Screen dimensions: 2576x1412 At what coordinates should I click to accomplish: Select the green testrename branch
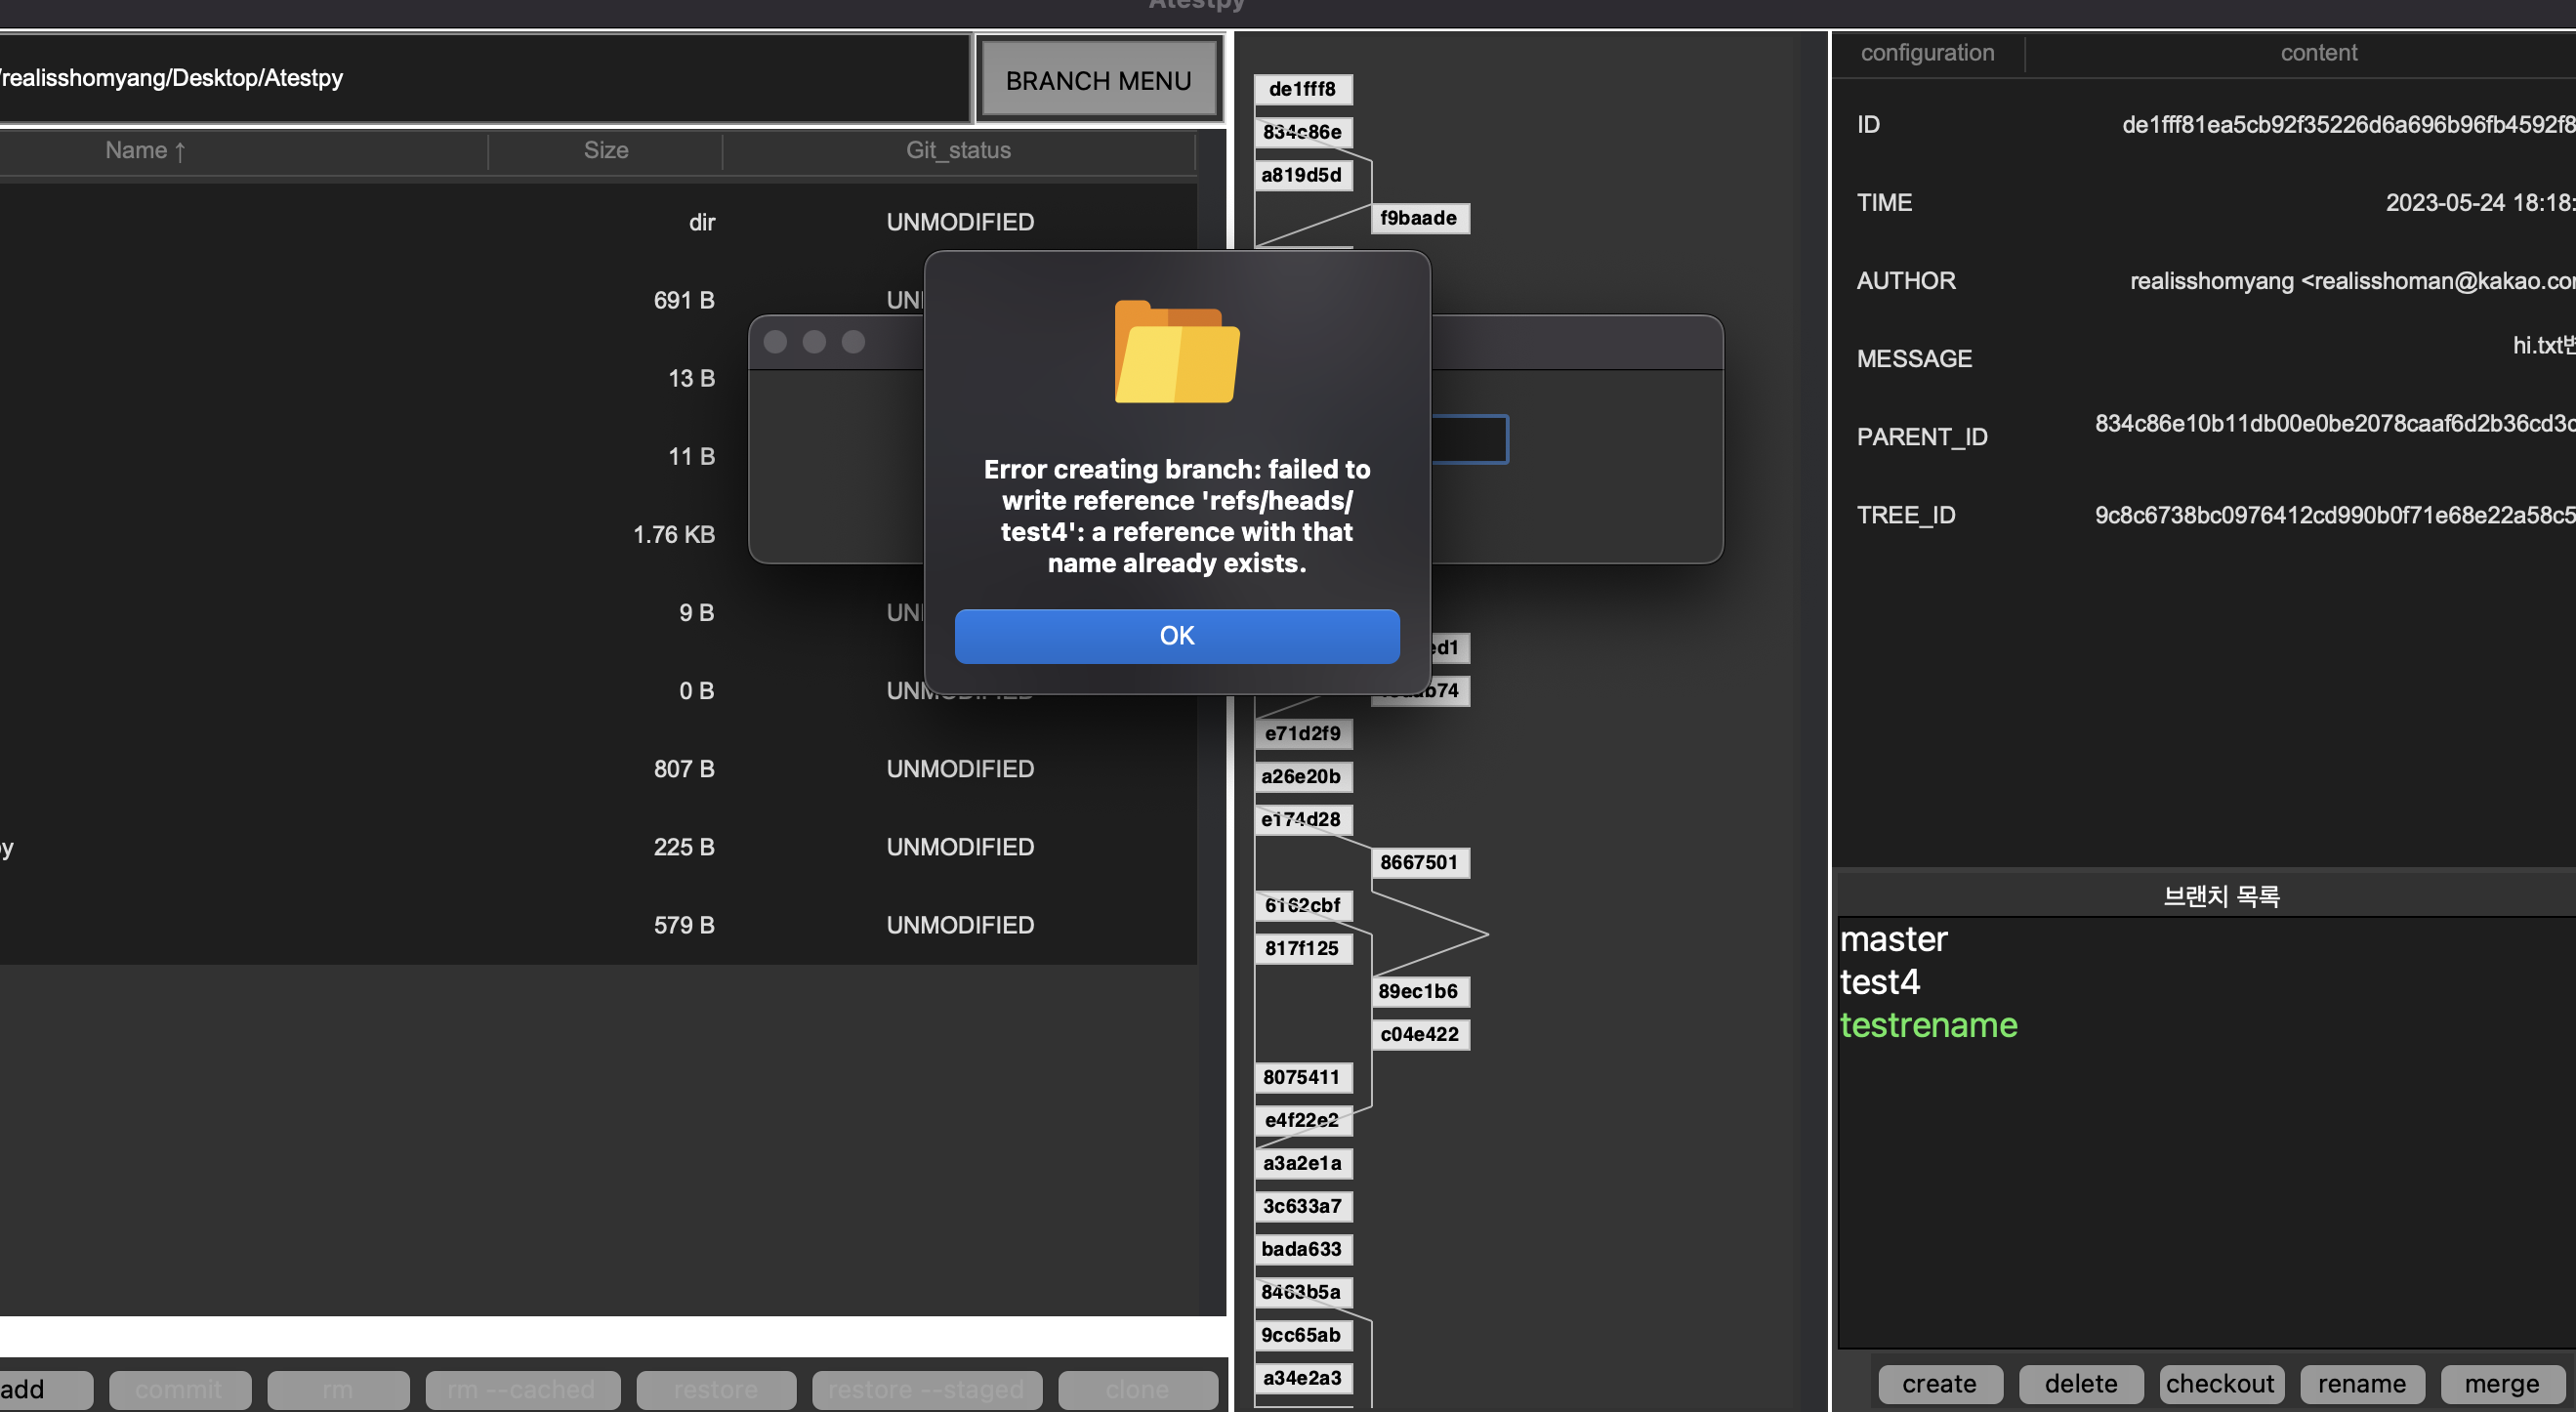tap(1927, 1025)
